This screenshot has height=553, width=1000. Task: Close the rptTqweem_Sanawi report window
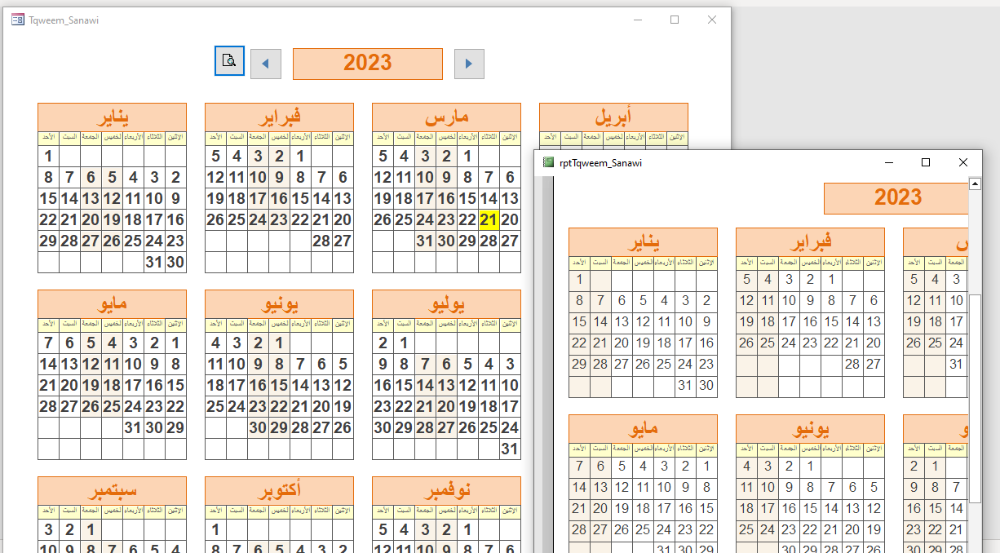click(963, 162)
